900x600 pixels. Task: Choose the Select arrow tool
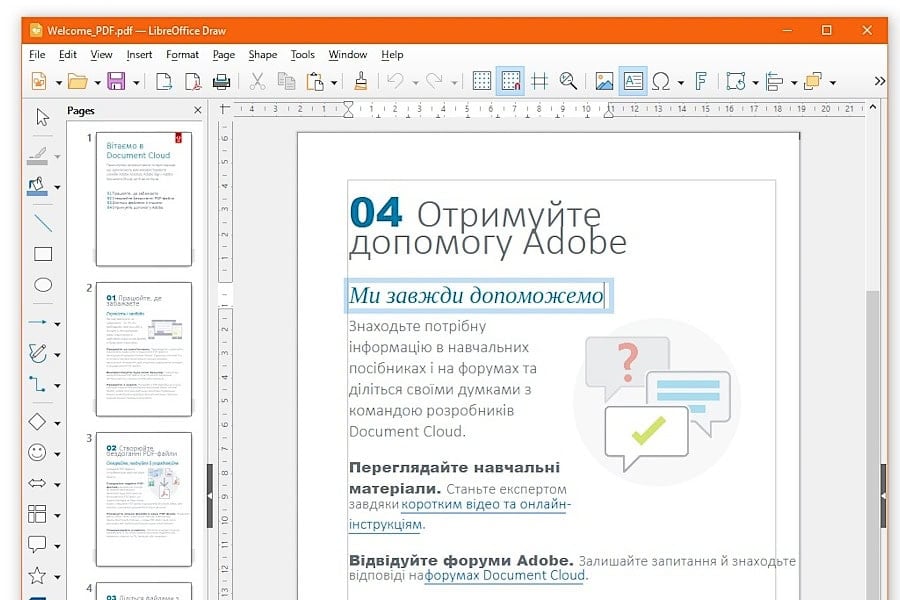click(x=42, y=117)
